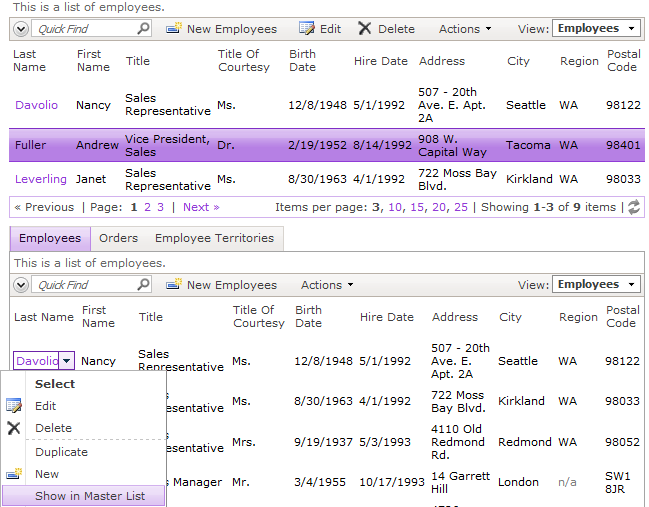Click the magnifier icon in lower Quick Find
Screen dimensions: 649x507
(143, 284)
